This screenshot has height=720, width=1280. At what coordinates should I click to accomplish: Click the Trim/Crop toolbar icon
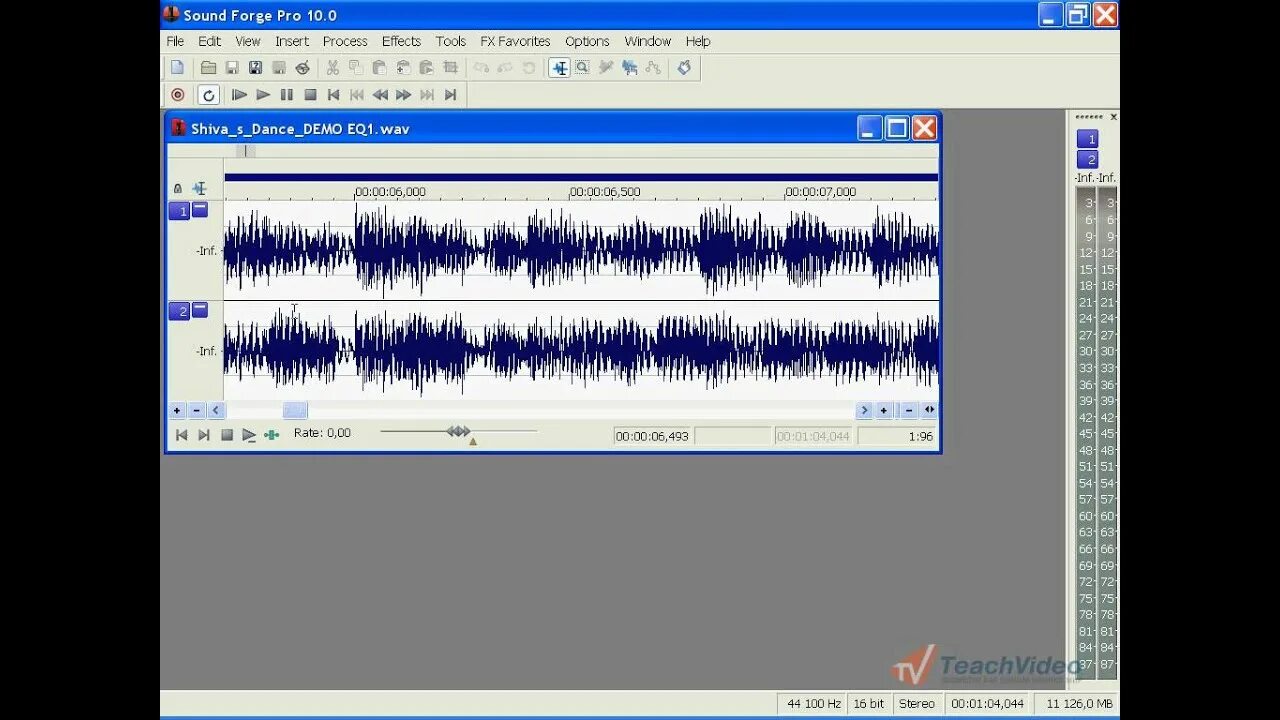450,68
